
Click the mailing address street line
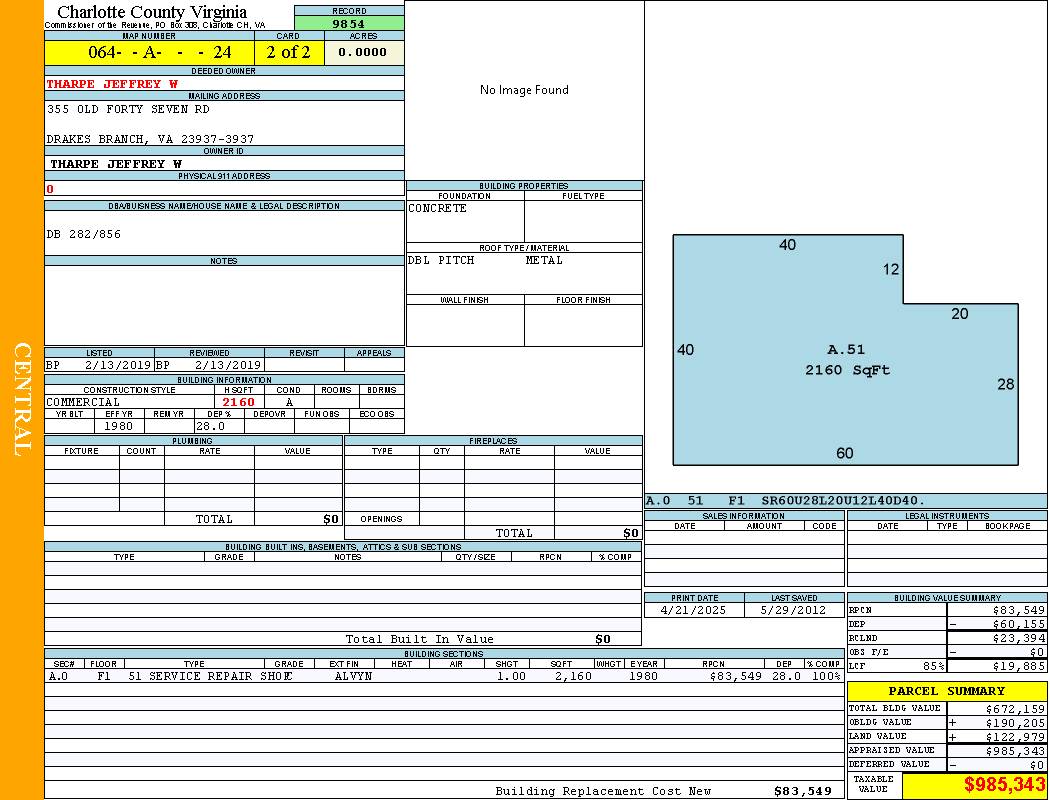coord(128,109)
